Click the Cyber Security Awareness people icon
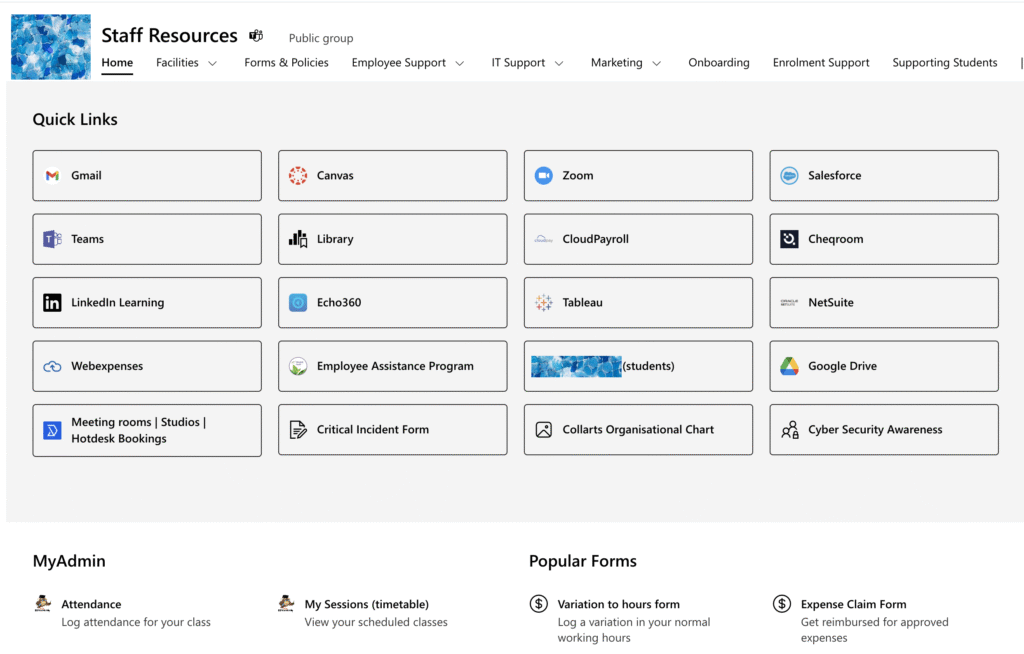 [790, 430]
